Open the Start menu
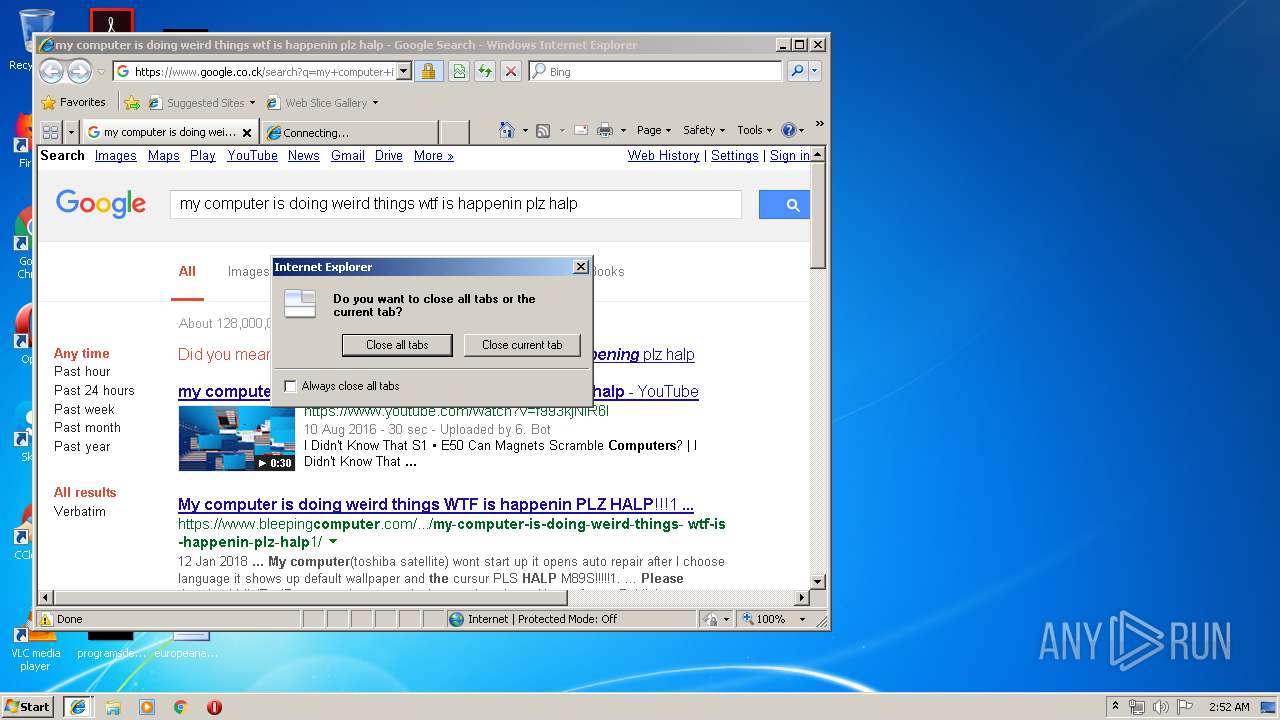Screen dimensions: 1280x720 [27, 707]
